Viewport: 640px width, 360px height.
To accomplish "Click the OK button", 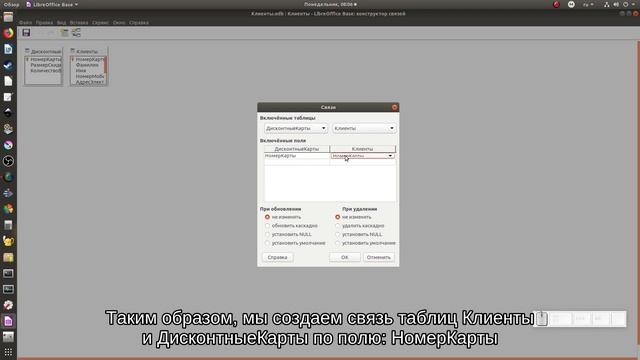I will 344,258.
